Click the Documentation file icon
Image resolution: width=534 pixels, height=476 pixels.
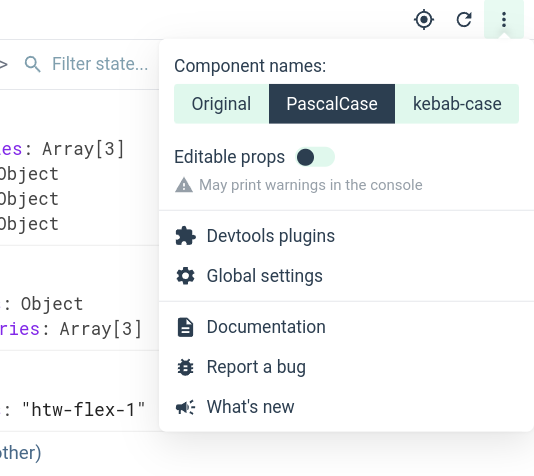[x=185, y=328]
